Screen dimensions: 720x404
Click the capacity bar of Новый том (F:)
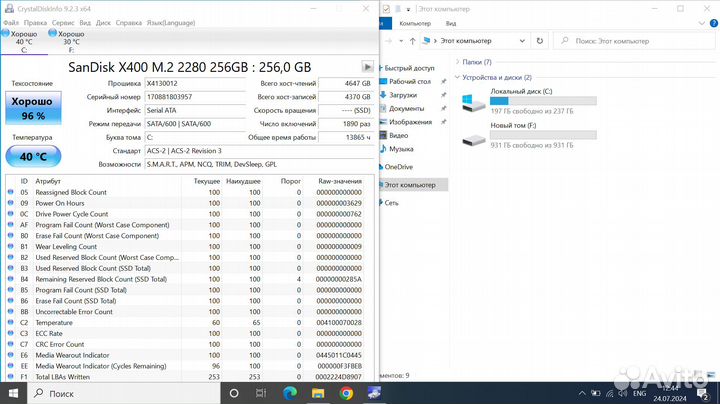(x=543, y=135)
